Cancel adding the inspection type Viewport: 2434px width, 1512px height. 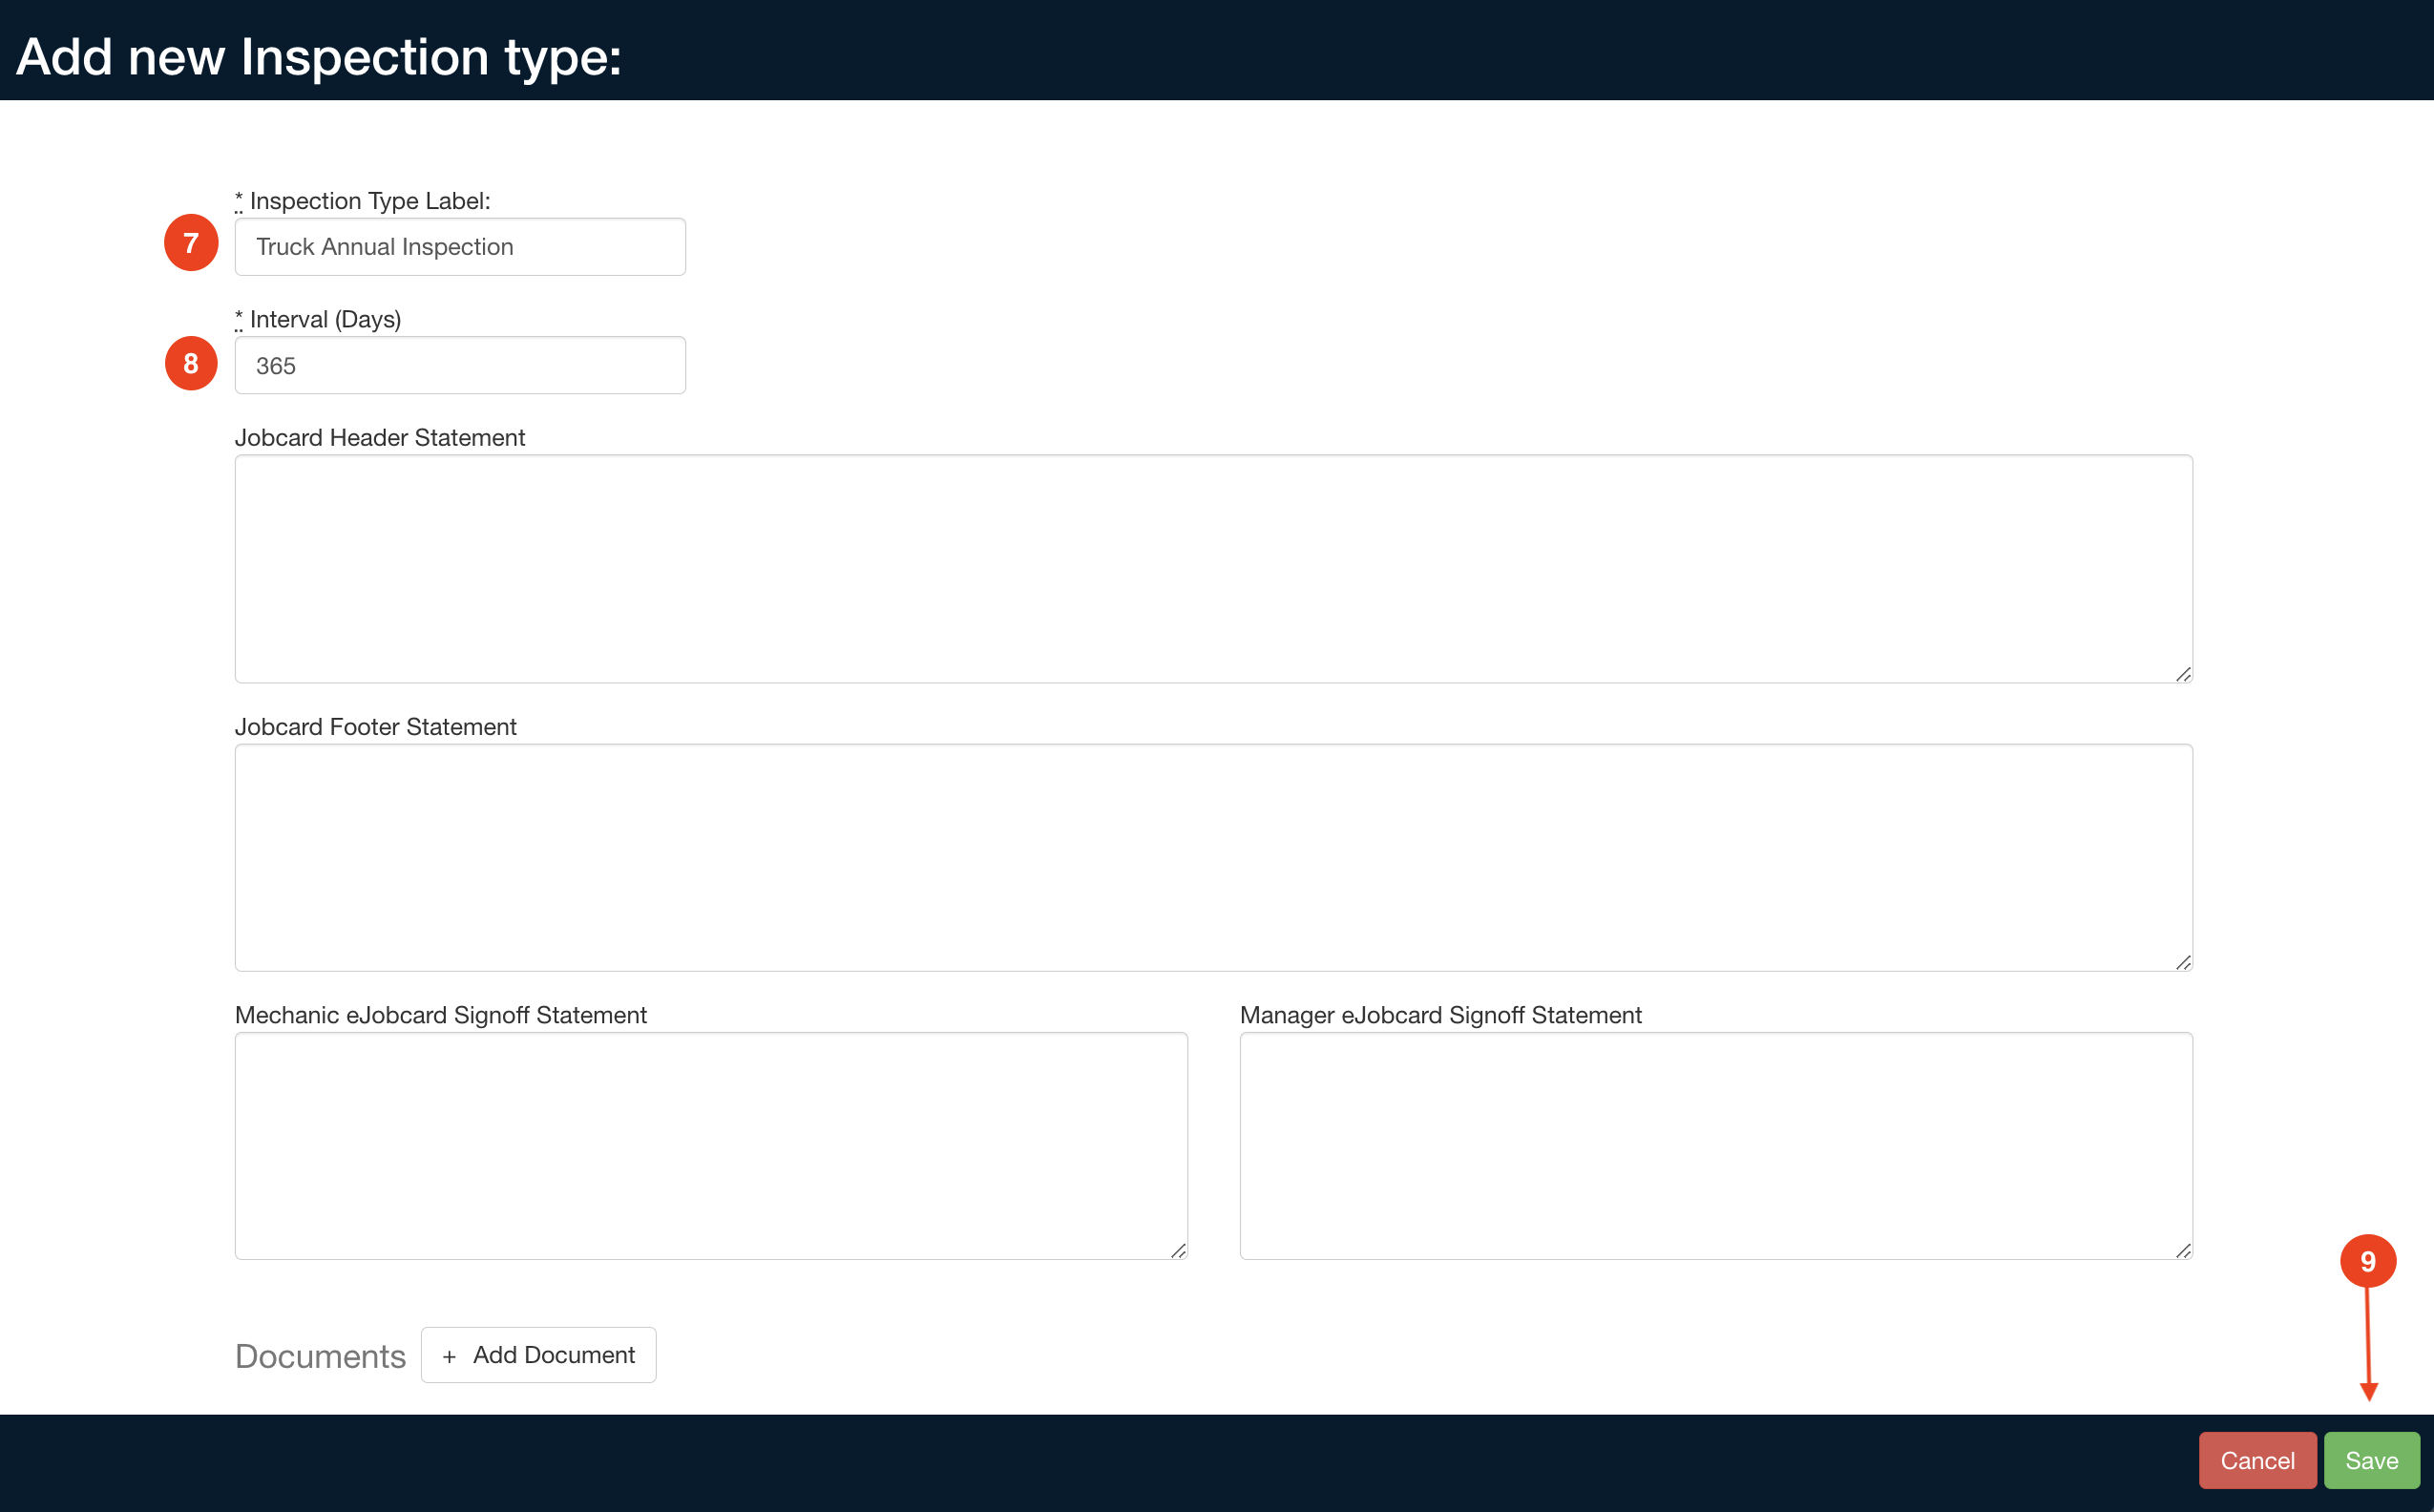[2256, 1461]
